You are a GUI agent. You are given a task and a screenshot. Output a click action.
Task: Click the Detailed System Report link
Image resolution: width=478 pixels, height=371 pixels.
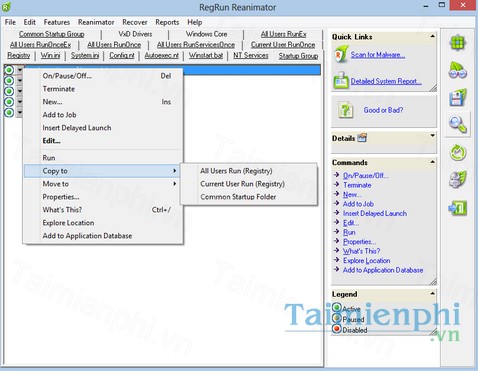point(386,81)
